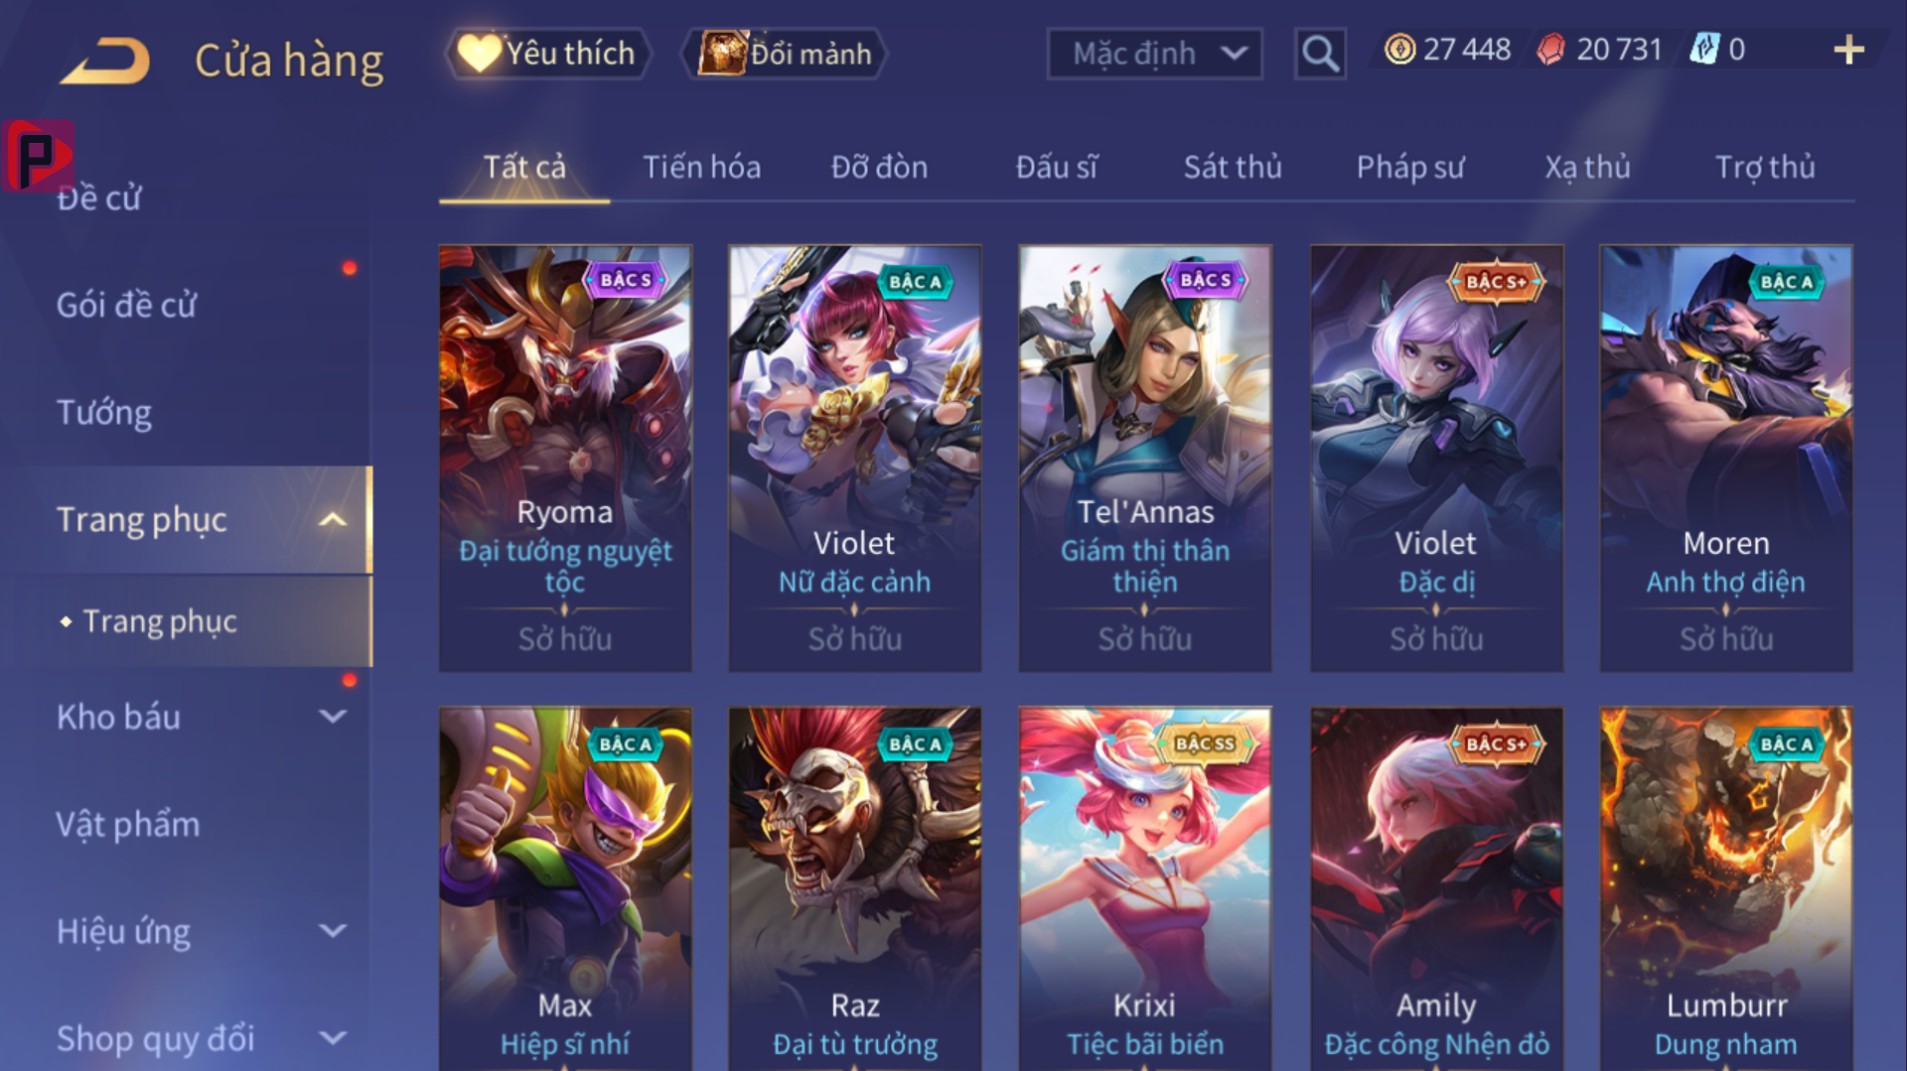
Task: Open Đổi mảnh chest icon
Action: 784,53
